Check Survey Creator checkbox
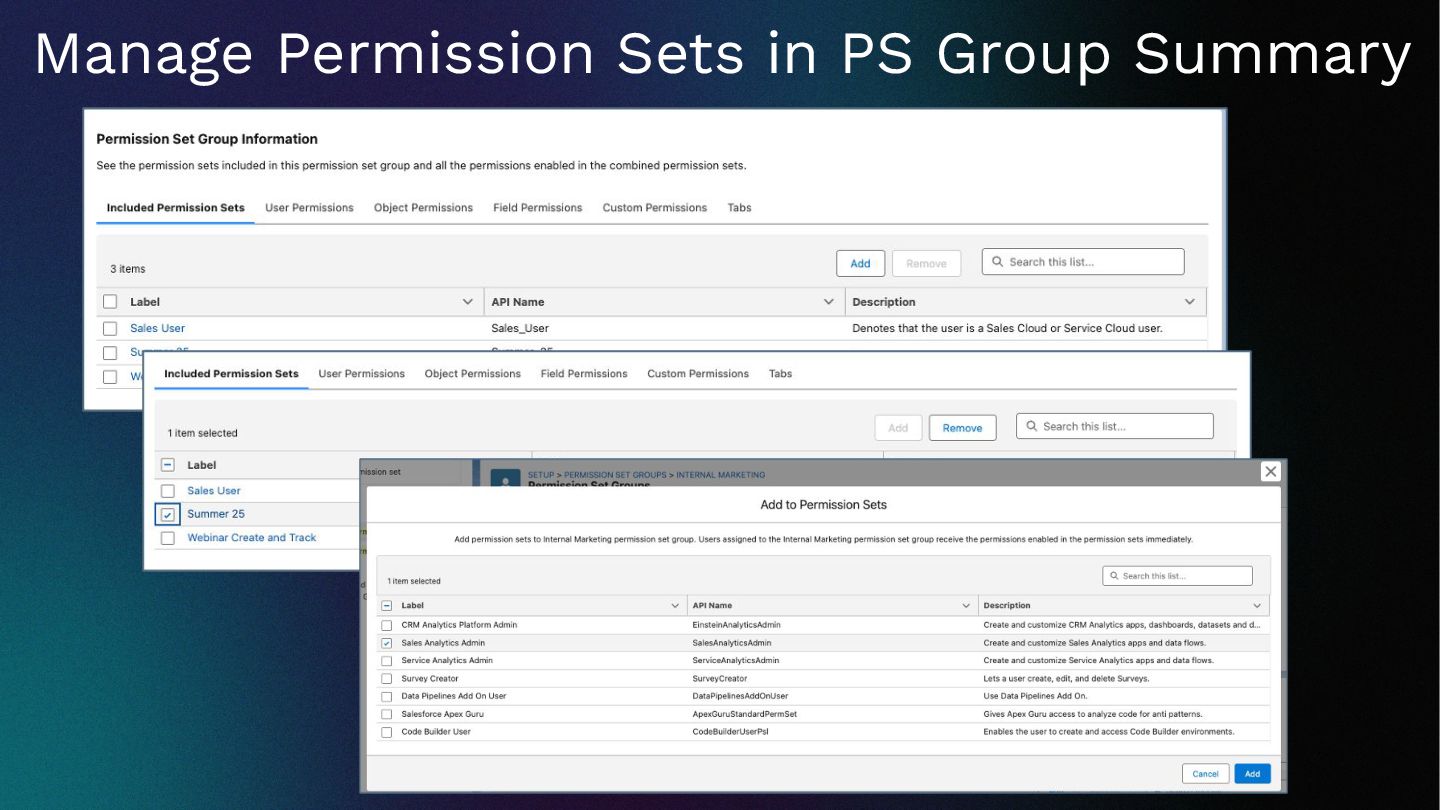 [x=387, y=679]
